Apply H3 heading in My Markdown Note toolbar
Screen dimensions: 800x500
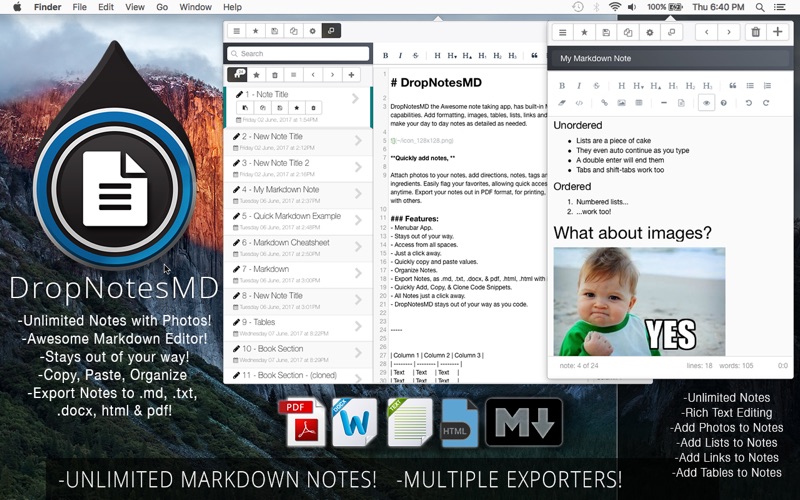point(708,86)
